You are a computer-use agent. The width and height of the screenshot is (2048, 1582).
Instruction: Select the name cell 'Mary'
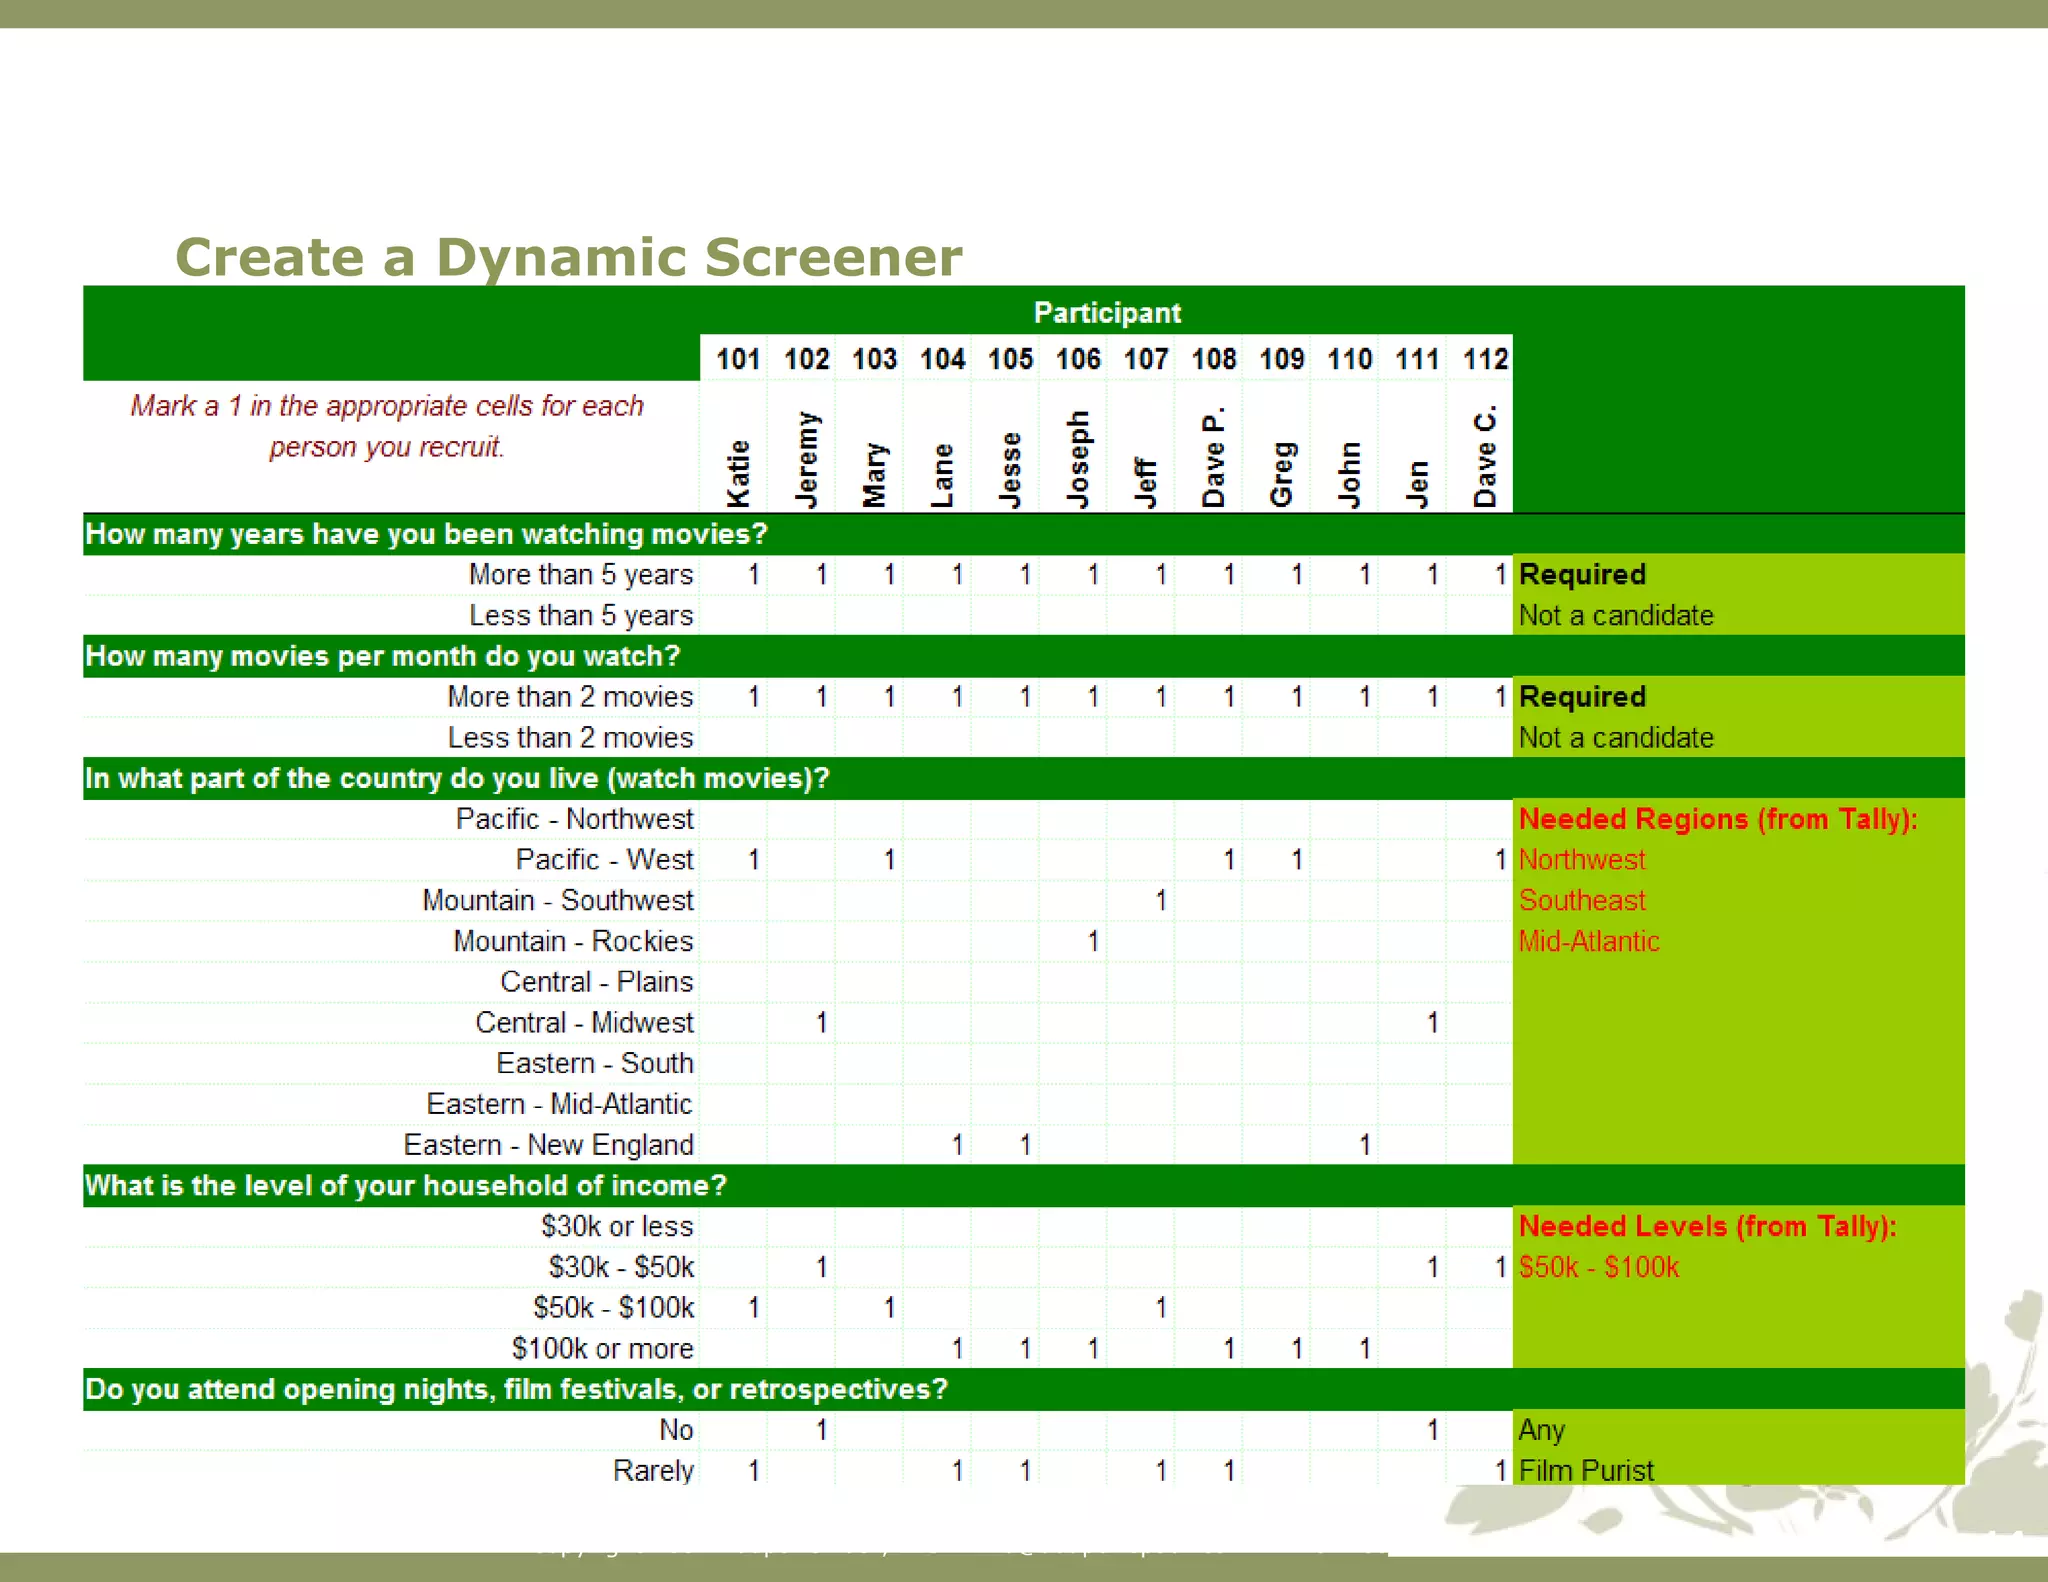click(x=874, y=476)
